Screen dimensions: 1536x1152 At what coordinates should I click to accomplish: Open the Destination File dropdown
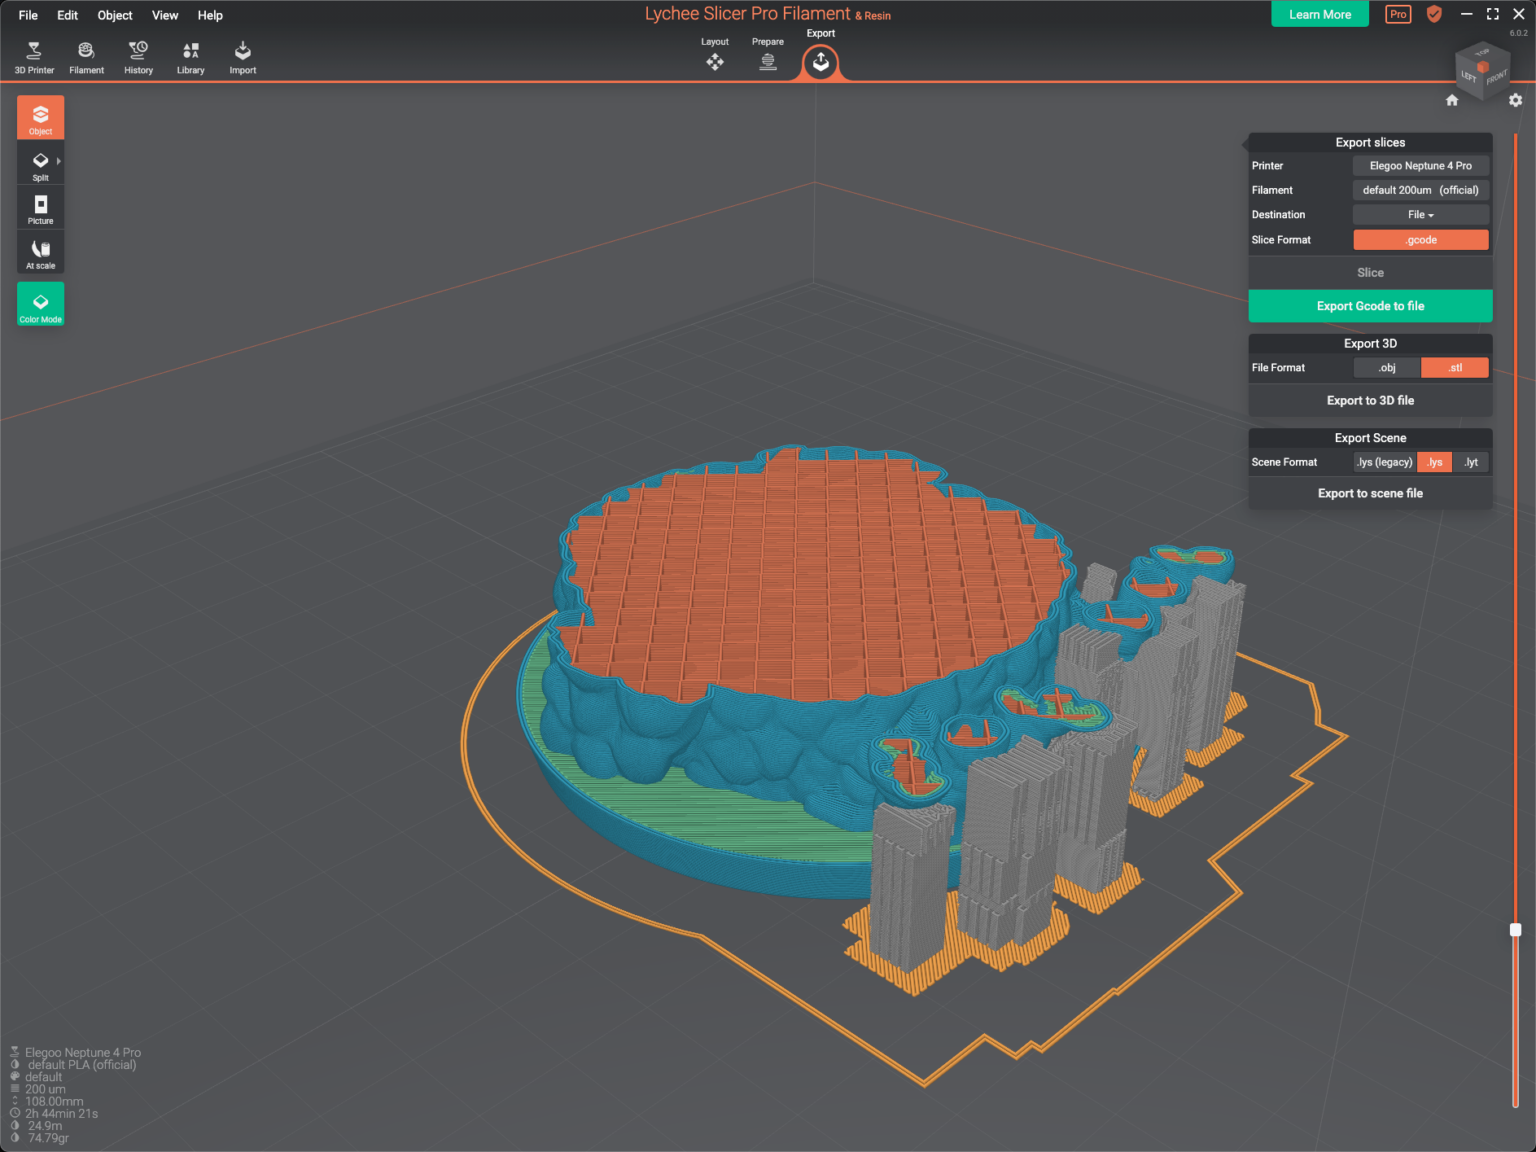[1420, 214]
